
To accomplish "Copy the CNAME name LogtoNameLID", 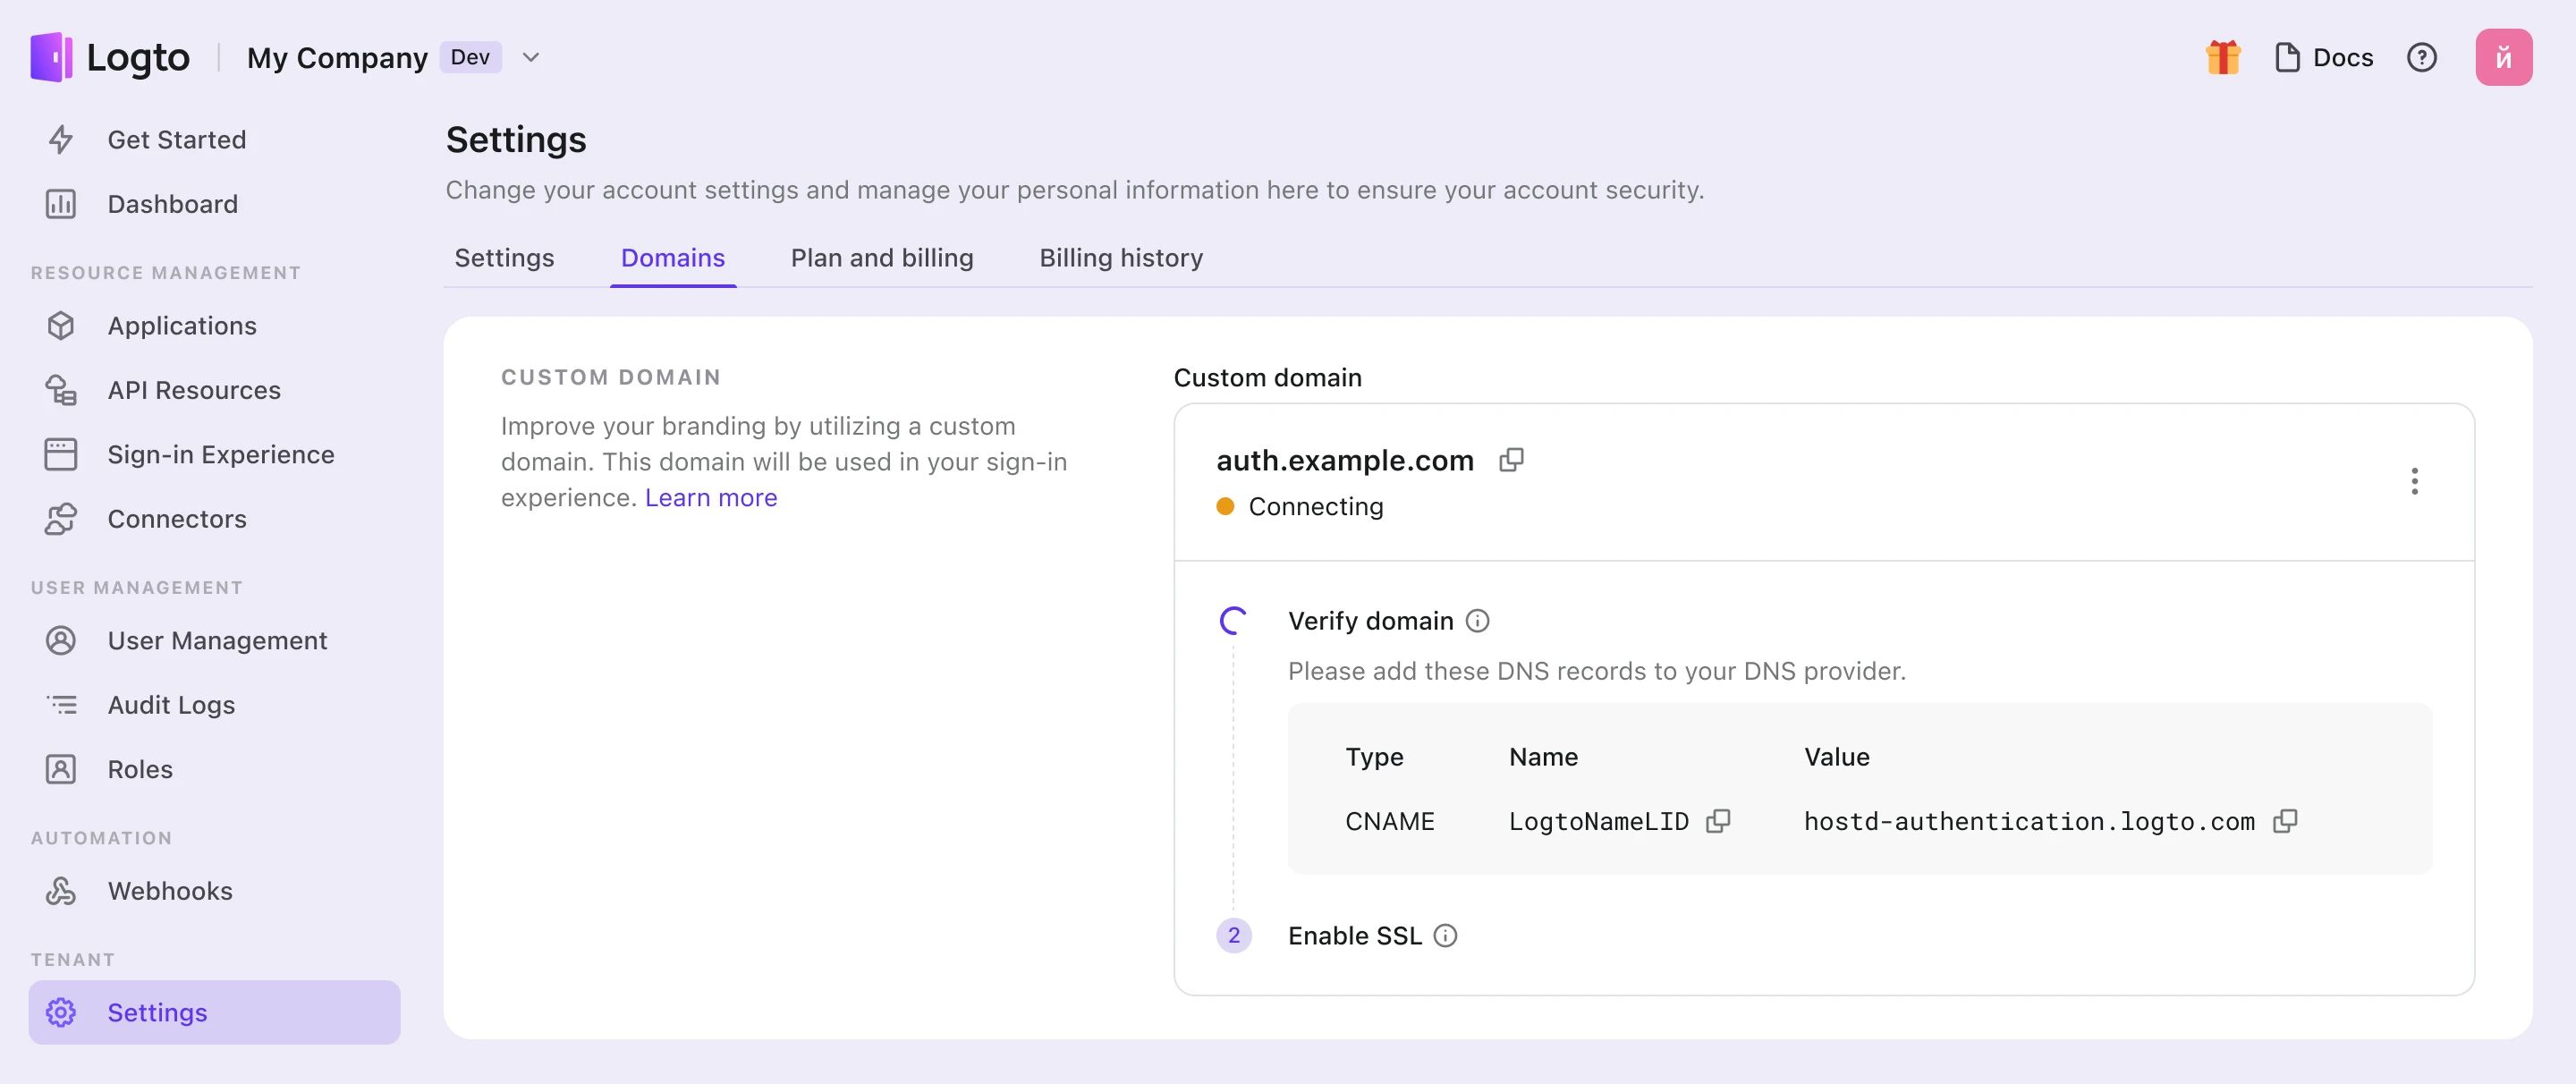I will 1719,821.
